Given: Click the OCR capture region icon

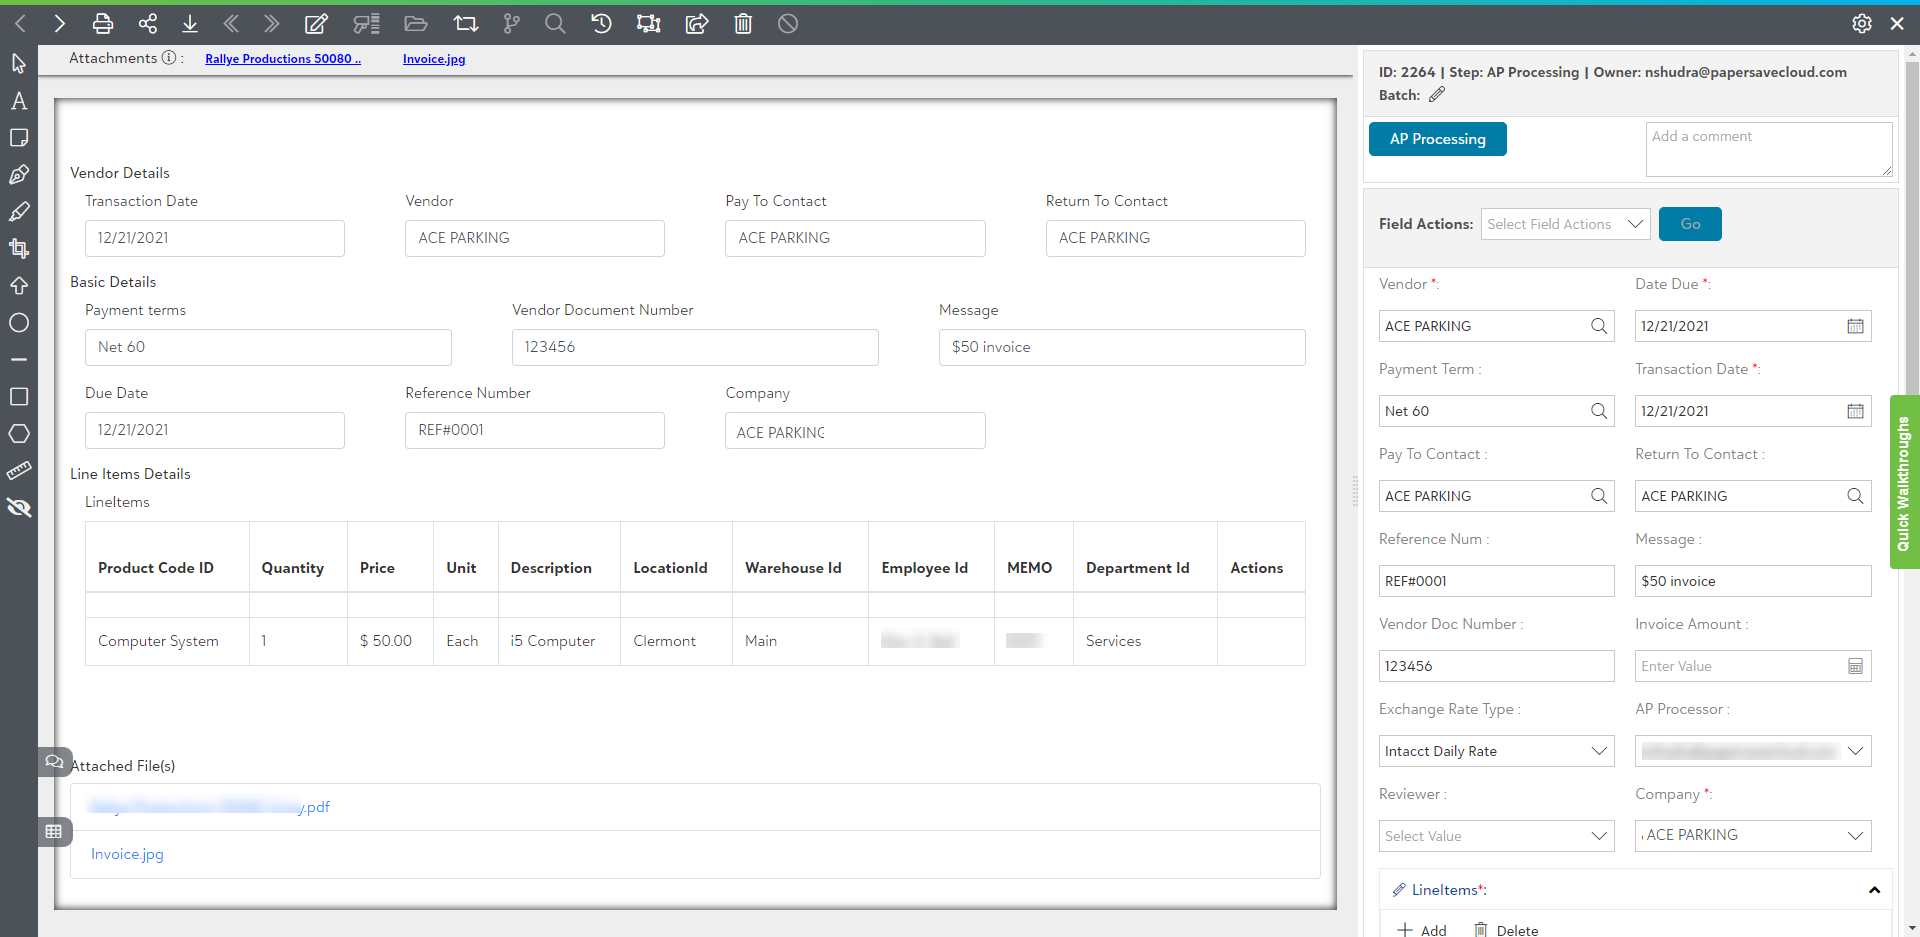Looking at the screenshot, I should (x=649, y=23).
